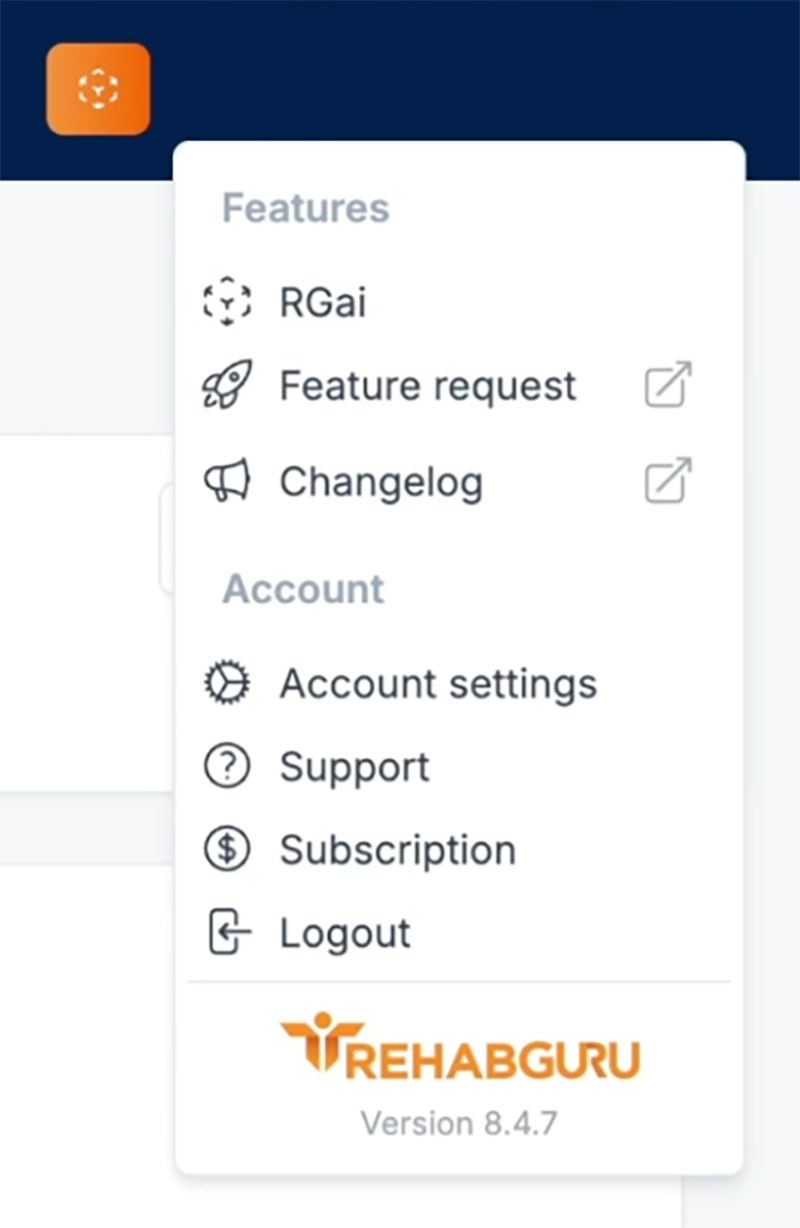Image resolution: width=800 pixels, height=1228 pixels.
Task: Go to Support page
Action: [x=354, y=768]
